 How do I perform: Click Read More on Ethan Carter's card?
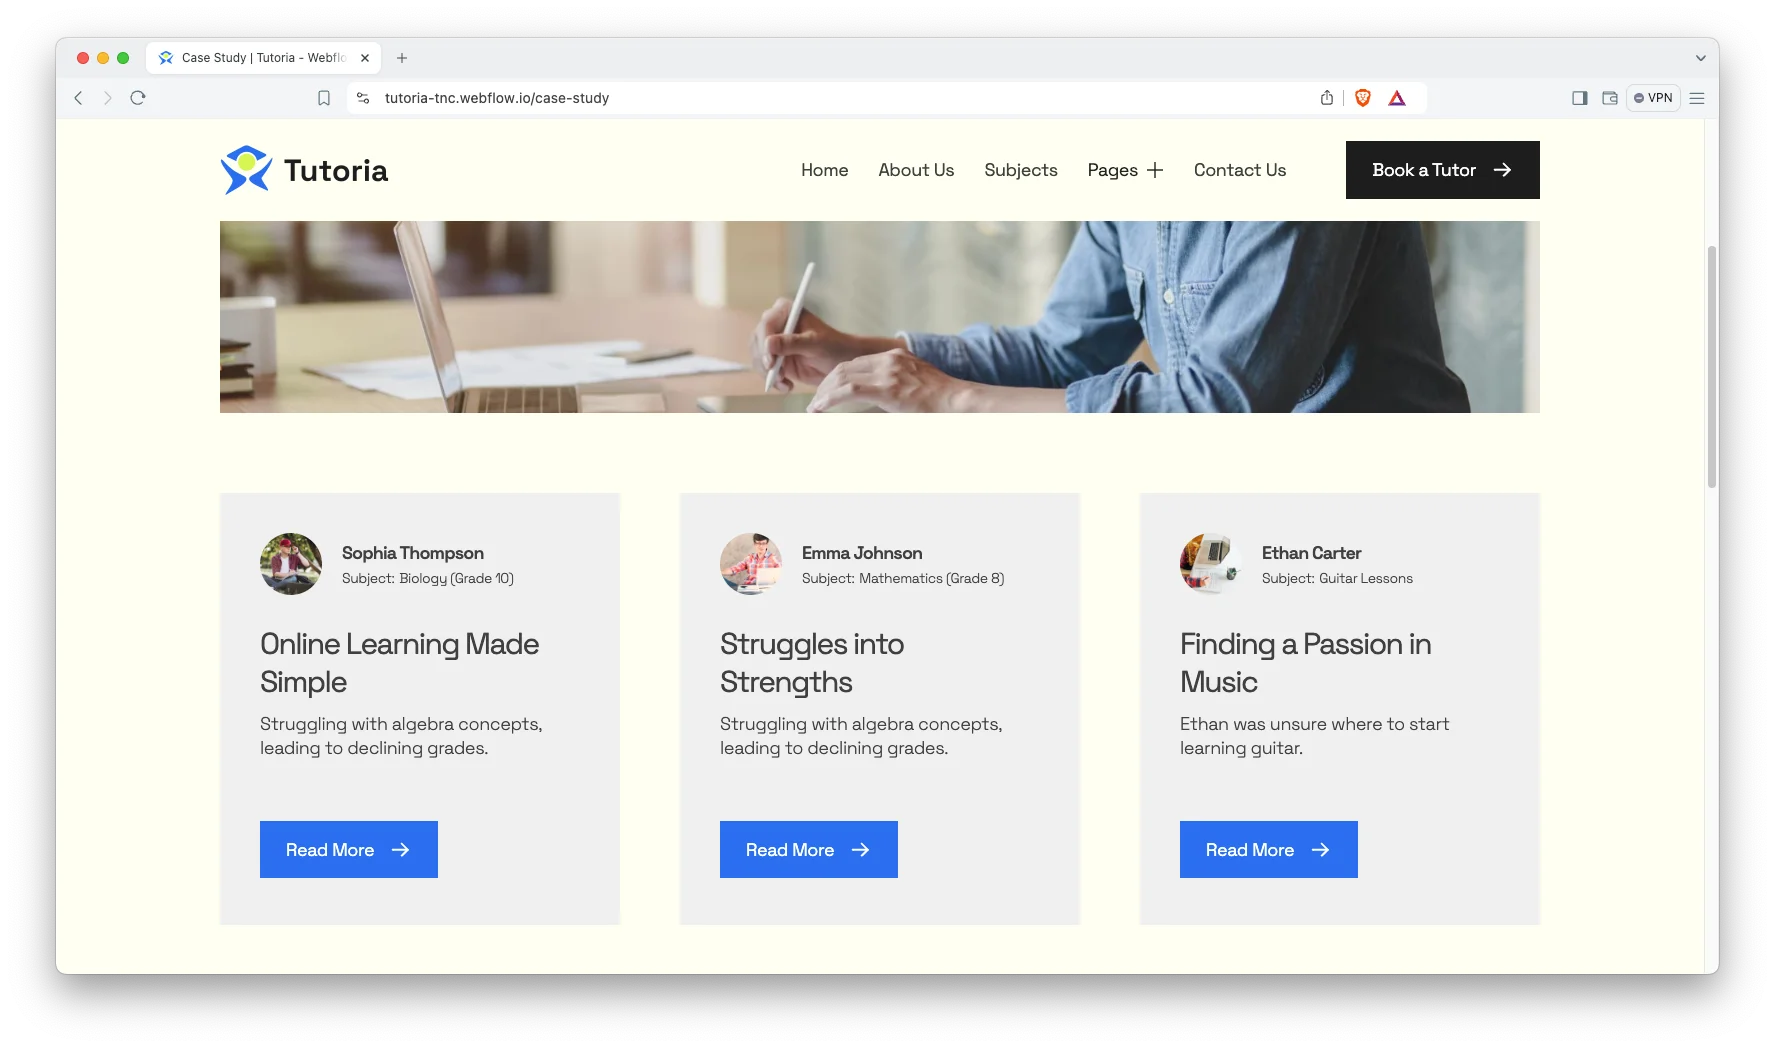pos(1269,850)
